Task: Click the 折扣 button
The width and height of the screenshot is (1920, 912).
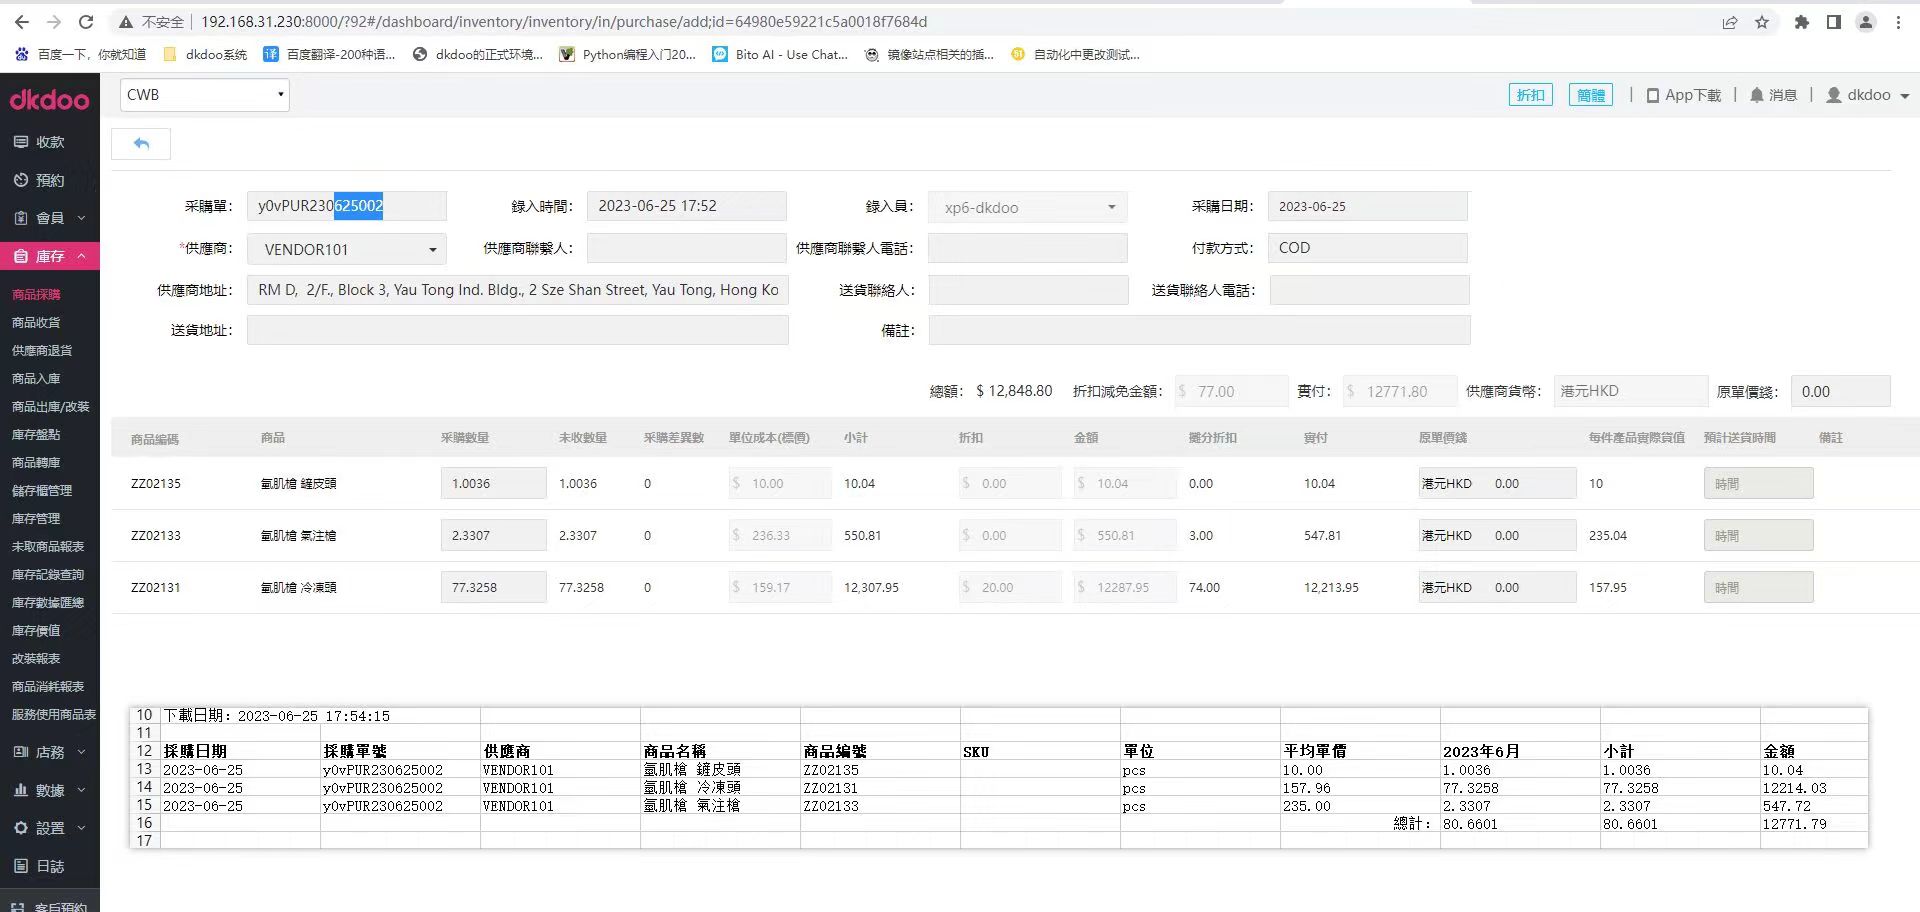Action: 1530,95
